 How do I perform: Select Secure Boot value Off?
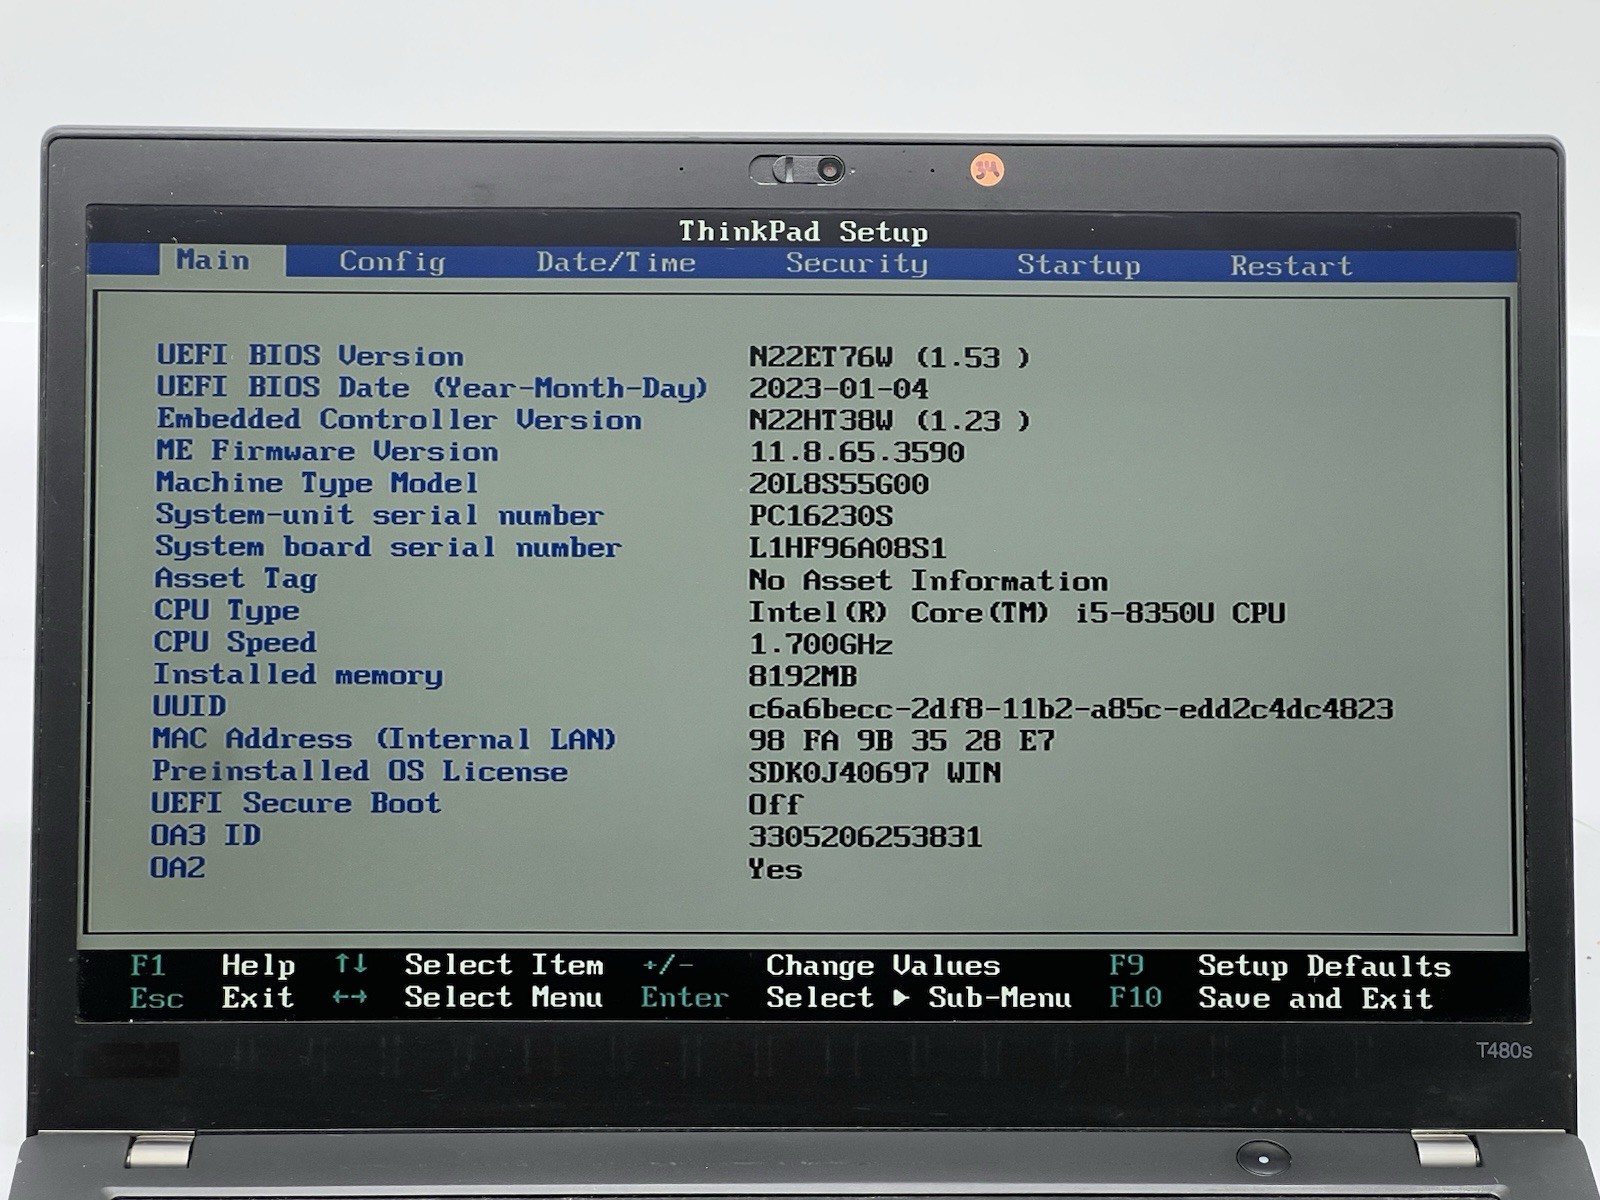click(x=775, y=804)
